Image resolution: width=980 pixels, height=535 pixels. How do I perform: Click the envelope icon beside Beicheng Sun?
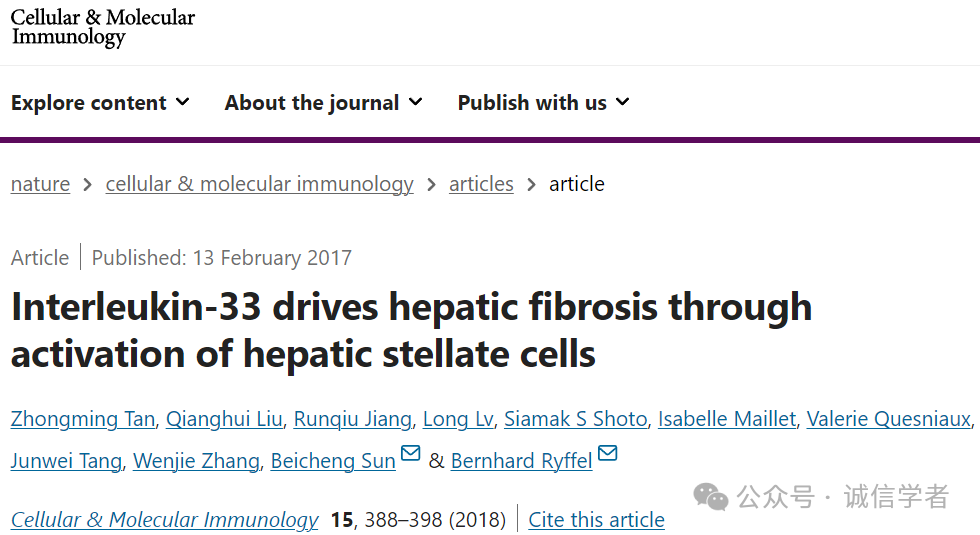(410, 453)
